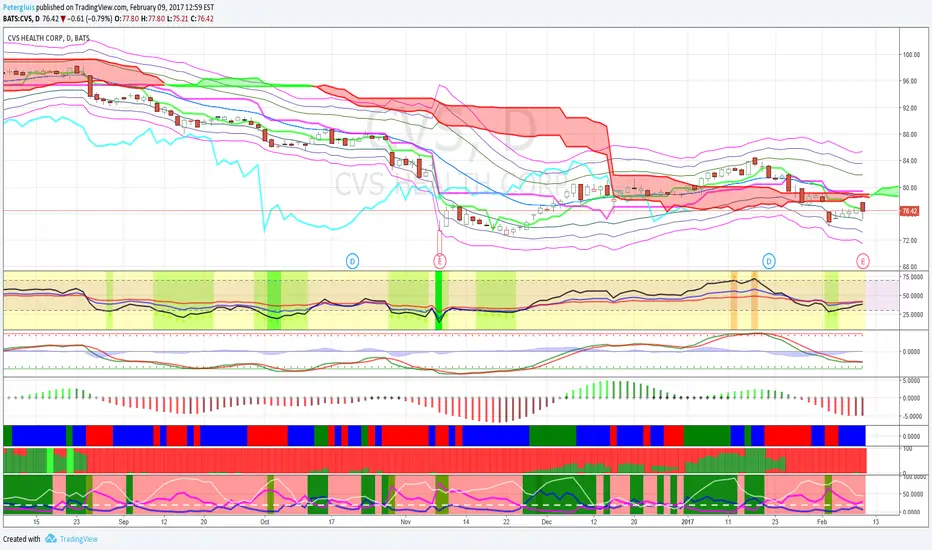Click the 2017 date axis label
The height and width of the screenshot is (550, 932).
687,522
